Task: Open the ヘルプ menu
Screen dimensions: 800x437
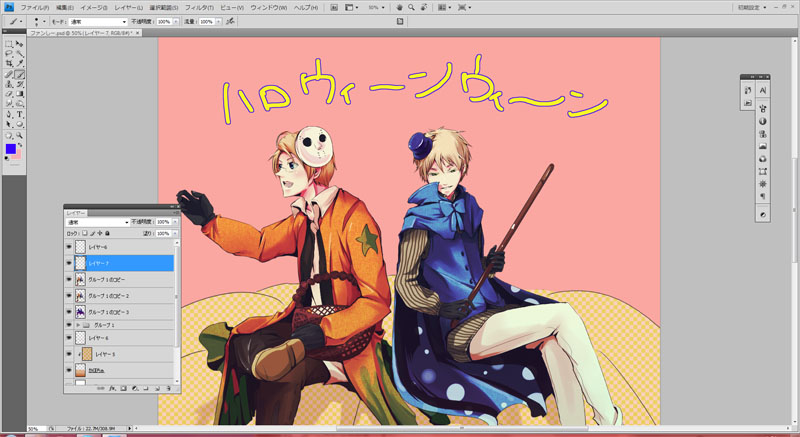Action: coord(306,8)
